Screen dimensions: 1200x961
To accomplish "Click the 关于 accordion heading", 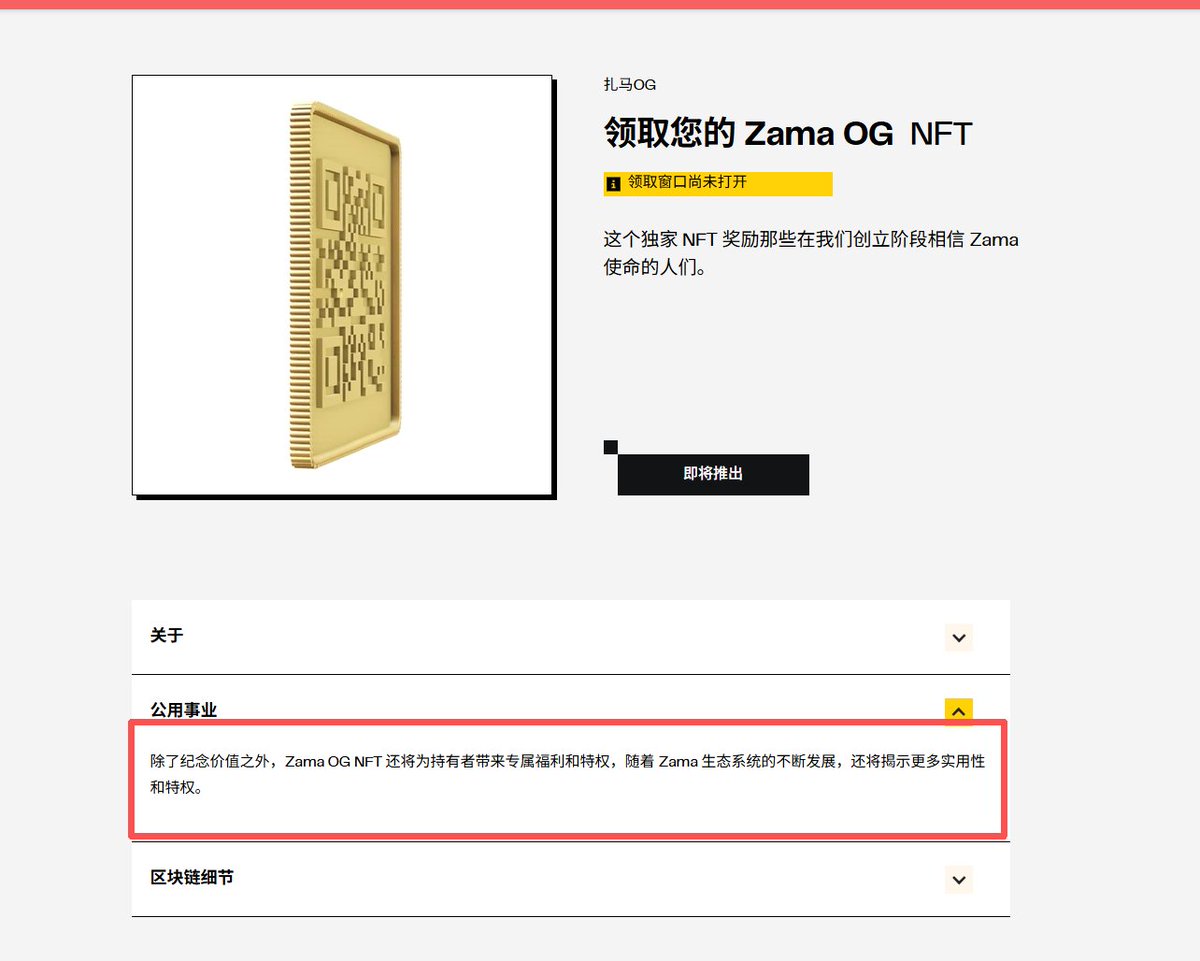I will pyautogui.click(x=167, y=636).
